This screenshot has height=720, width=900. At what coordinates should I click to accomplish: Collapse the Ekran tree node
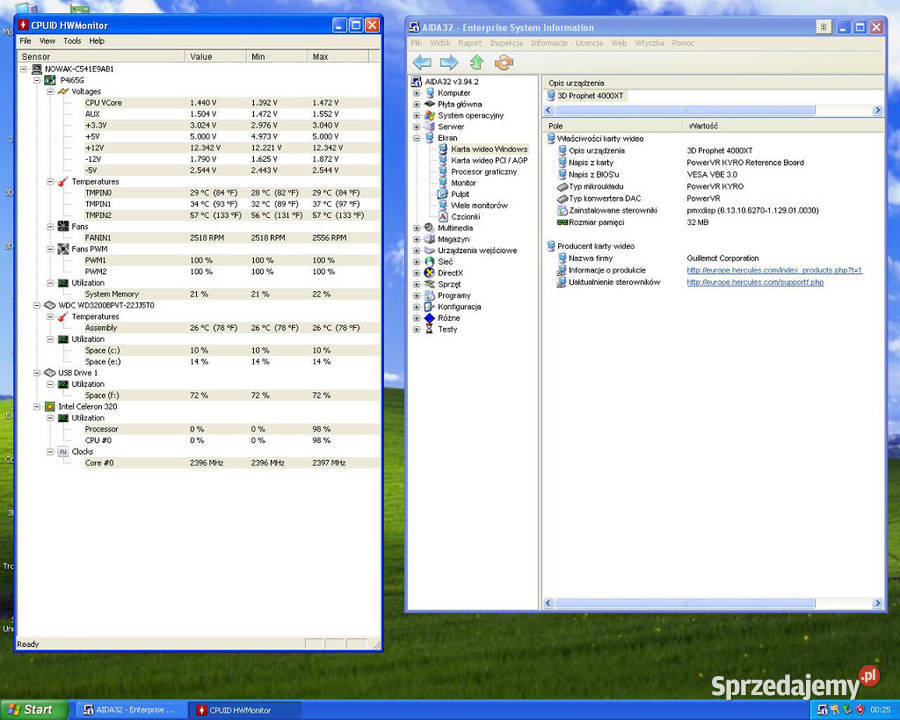[416, 138]
